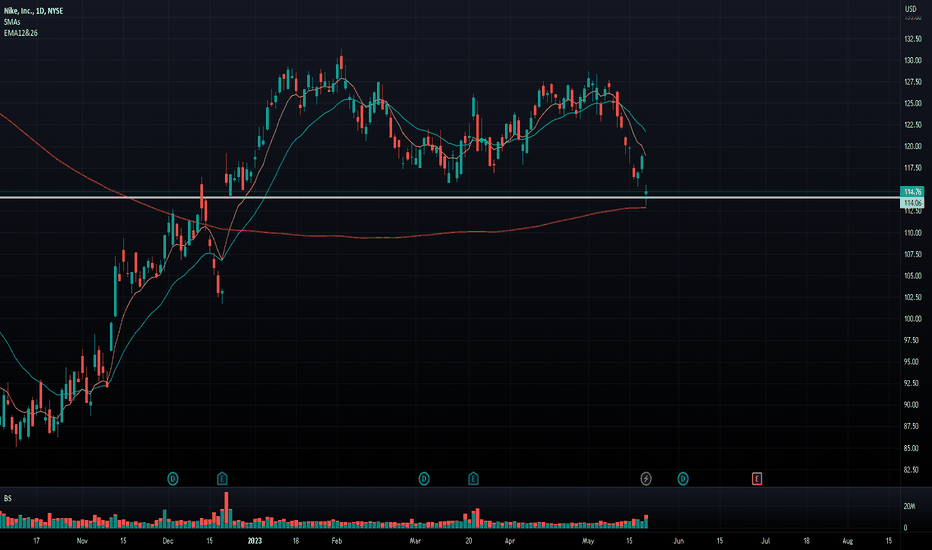Image resolution: width=932 pixels, height=550 pixels.
Task: Click the 110.00 price axis label
Action: [x=912, y=232]
